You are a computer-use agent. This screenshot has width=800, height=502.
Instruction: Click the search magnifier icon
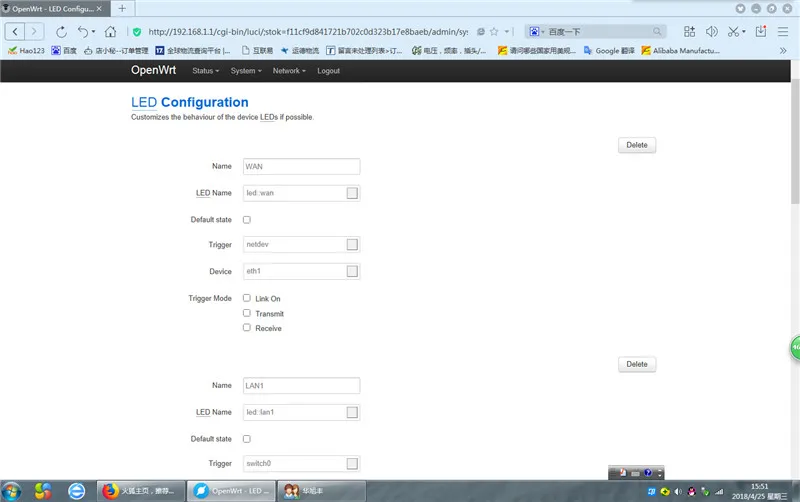657,32
